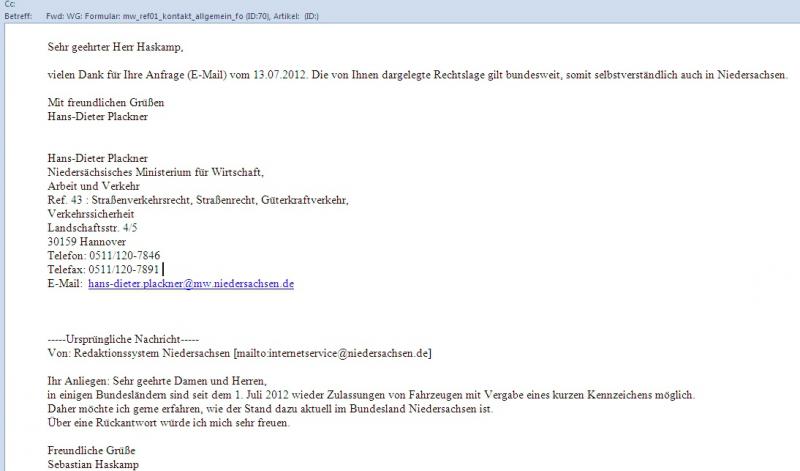Click the phone number 'Telefon: 0511/120-7846'
This screenshot has height=471, width=800.
104,255
